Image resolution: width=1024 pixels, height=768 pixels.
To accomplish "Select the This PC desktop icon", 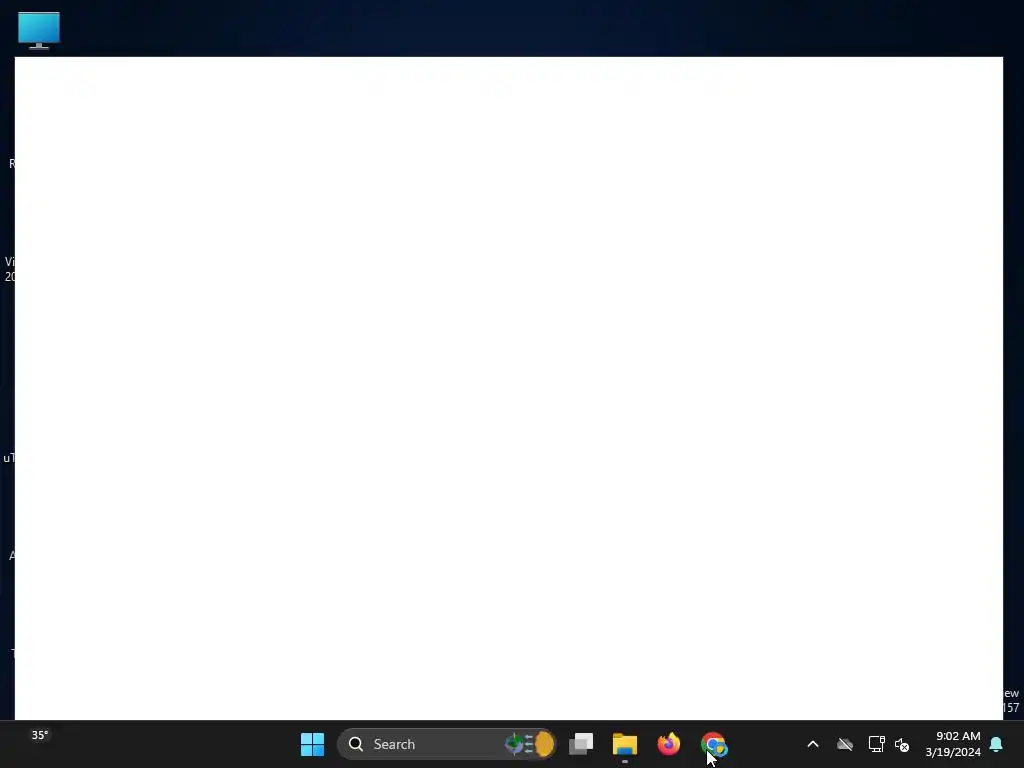I will tap(39, 30).
